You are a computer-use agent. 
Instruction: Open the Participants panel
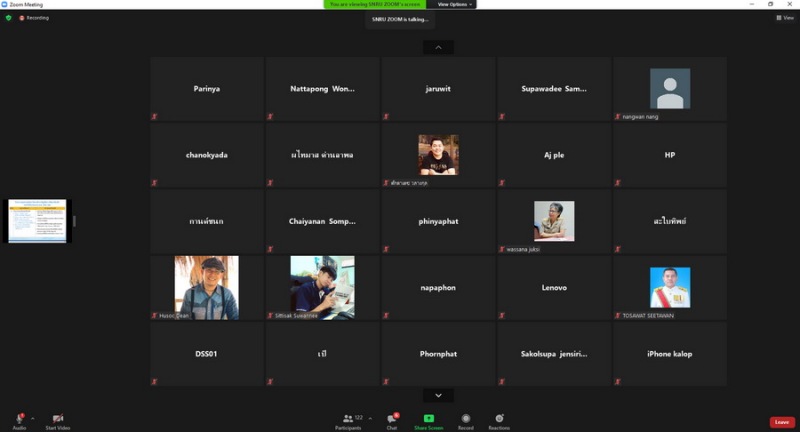[x=348, y=418]
